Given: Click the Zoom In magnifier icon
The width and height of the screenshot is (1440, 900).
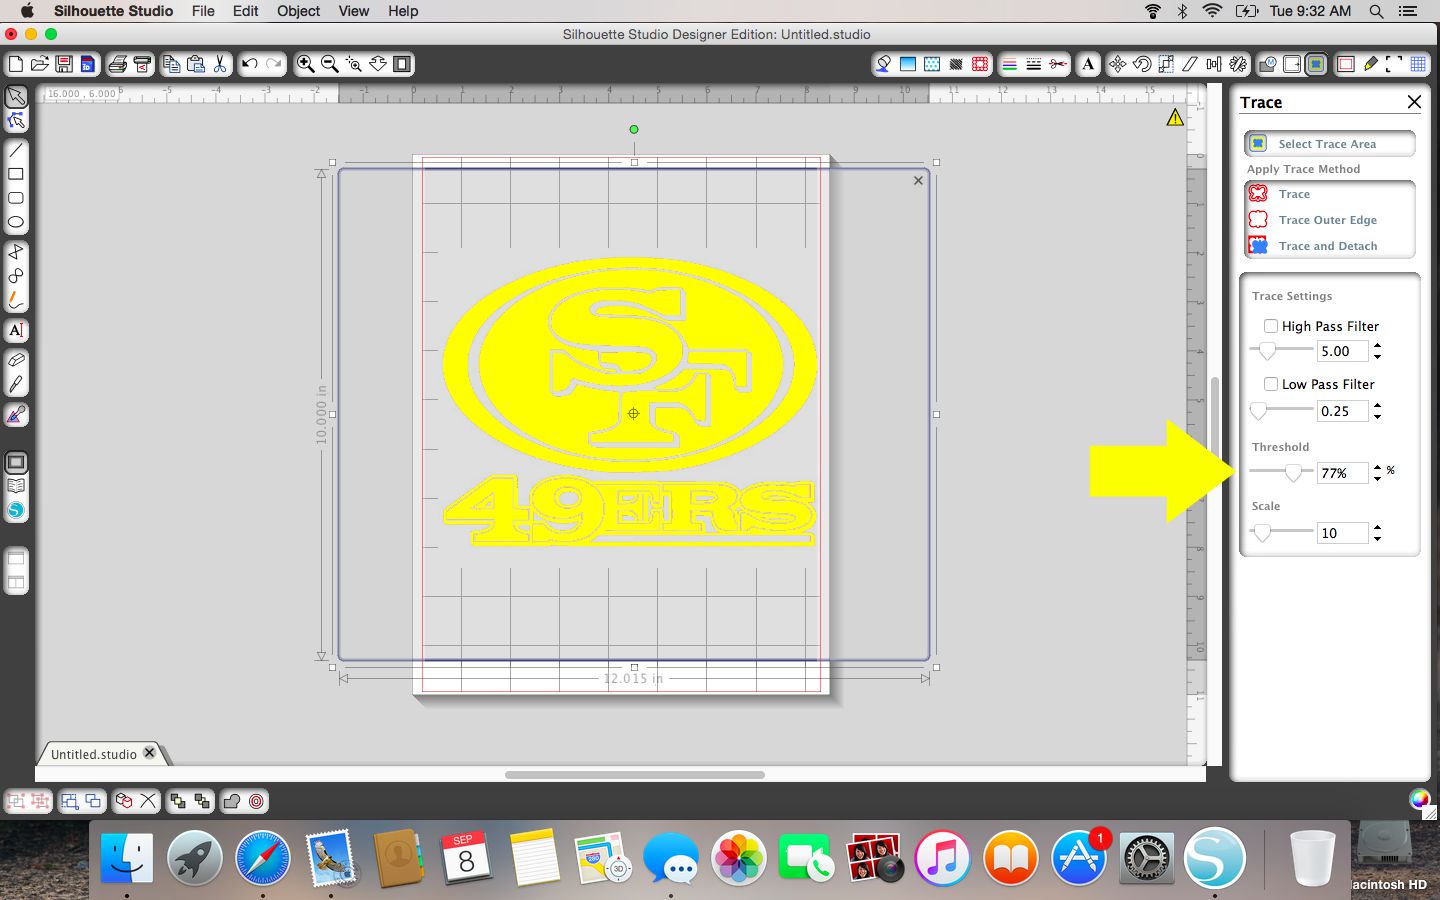Looking at the screenshot, I should 306,64.
